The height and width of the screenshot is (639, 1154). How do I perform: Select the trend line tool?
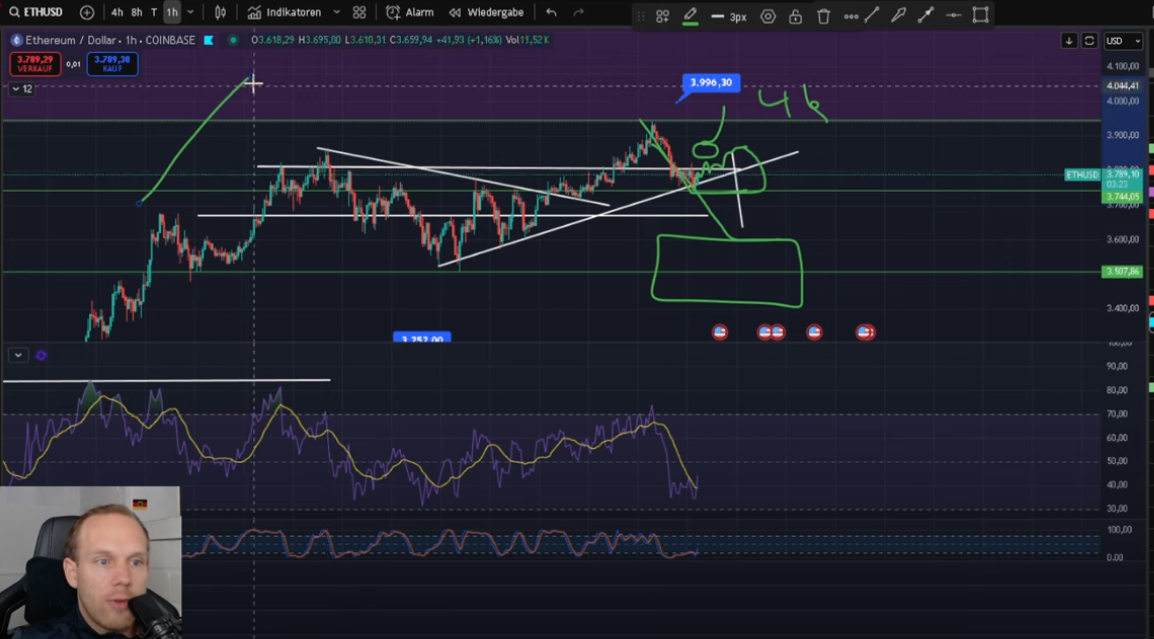pos(871,15)
